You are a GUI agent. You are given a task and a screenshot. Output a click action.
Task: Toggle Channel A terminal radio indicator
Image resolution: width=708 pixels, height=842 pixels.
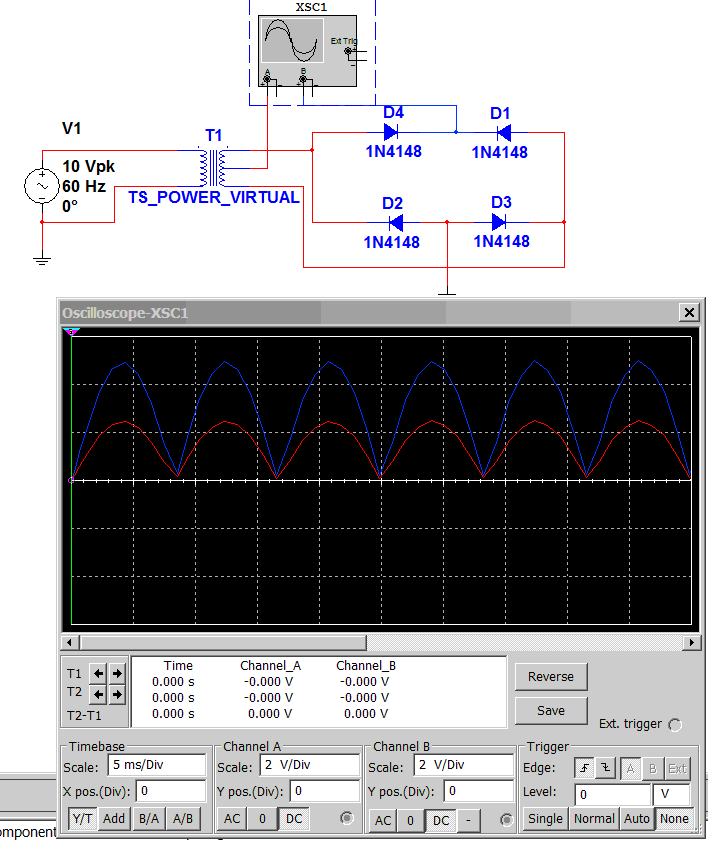pyautogui.click(x=347, y=818)
